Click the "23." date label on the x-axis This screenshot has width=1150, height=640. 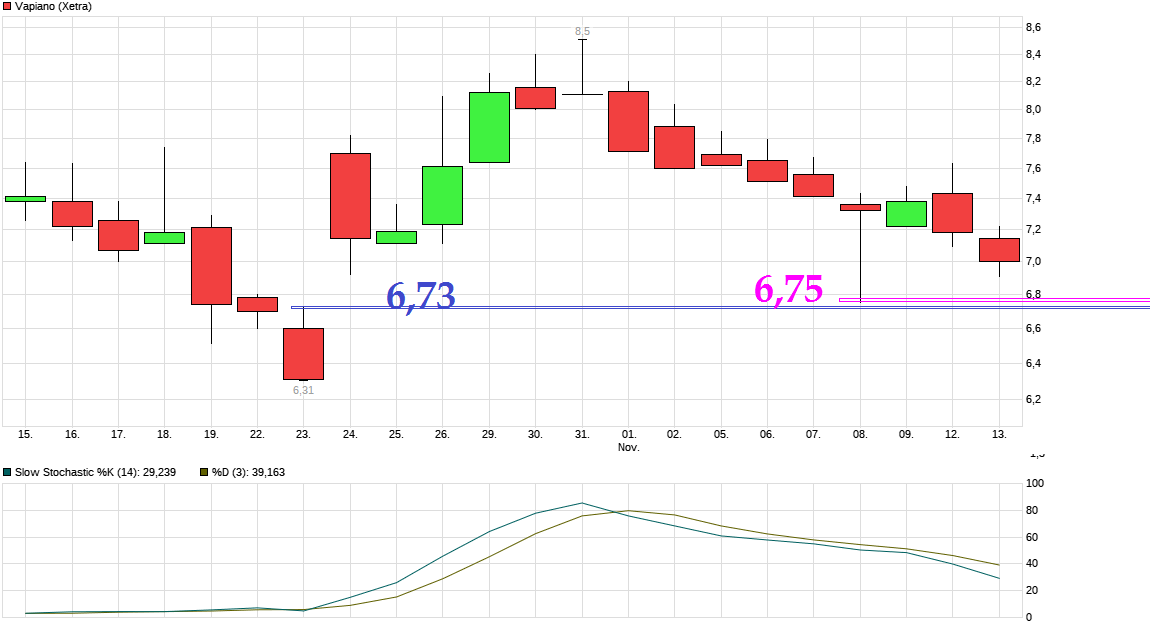pos(302,434)
